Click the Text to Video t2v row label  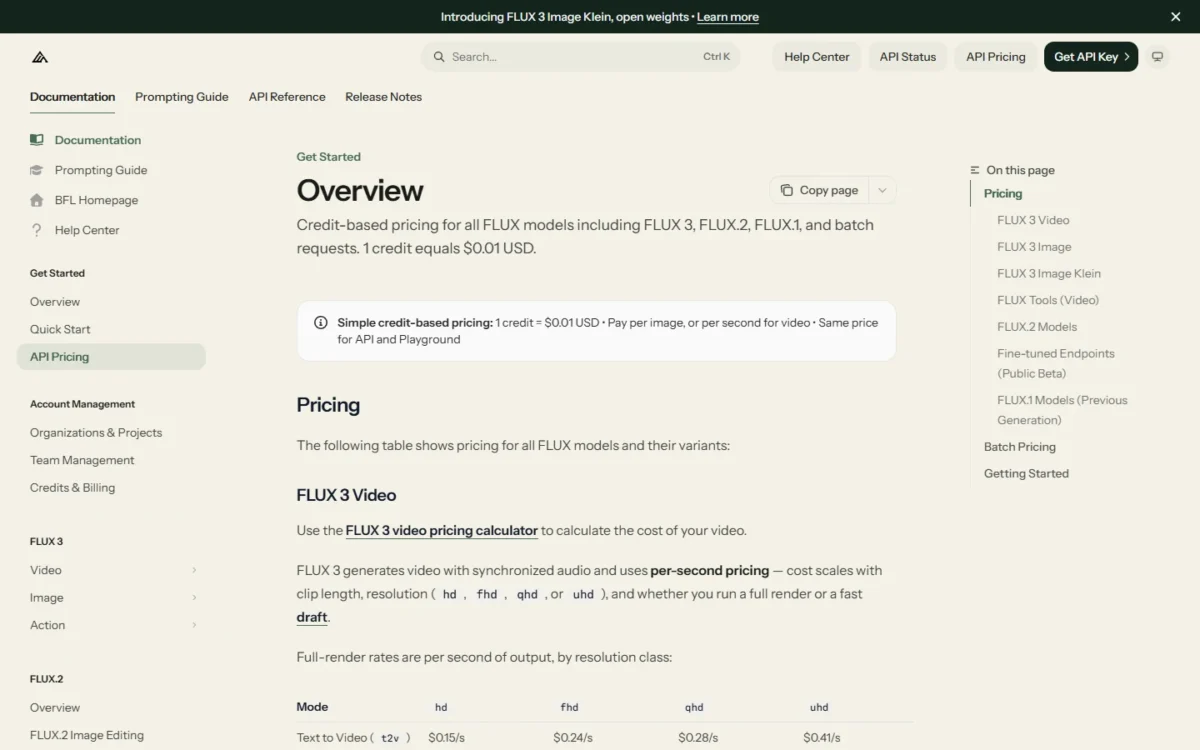pyautogui.click(x=353, y=738)
